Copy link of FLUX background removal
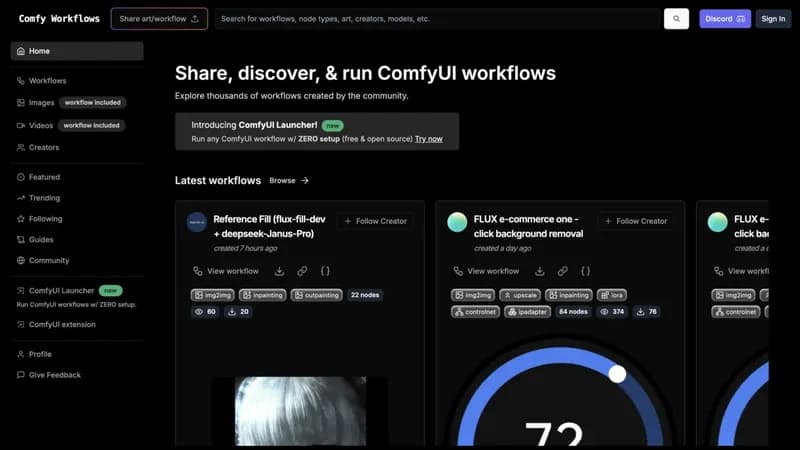Screen dimensions: 800x450 pos(562,271)
